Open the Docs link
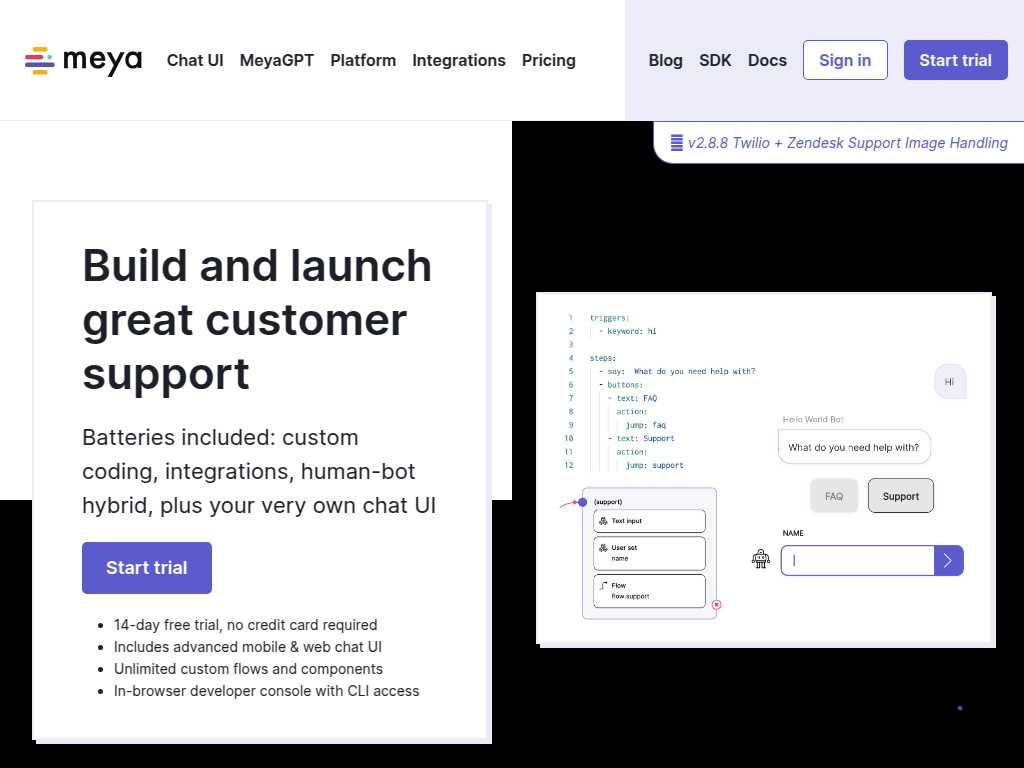 [x=767, y=60]
